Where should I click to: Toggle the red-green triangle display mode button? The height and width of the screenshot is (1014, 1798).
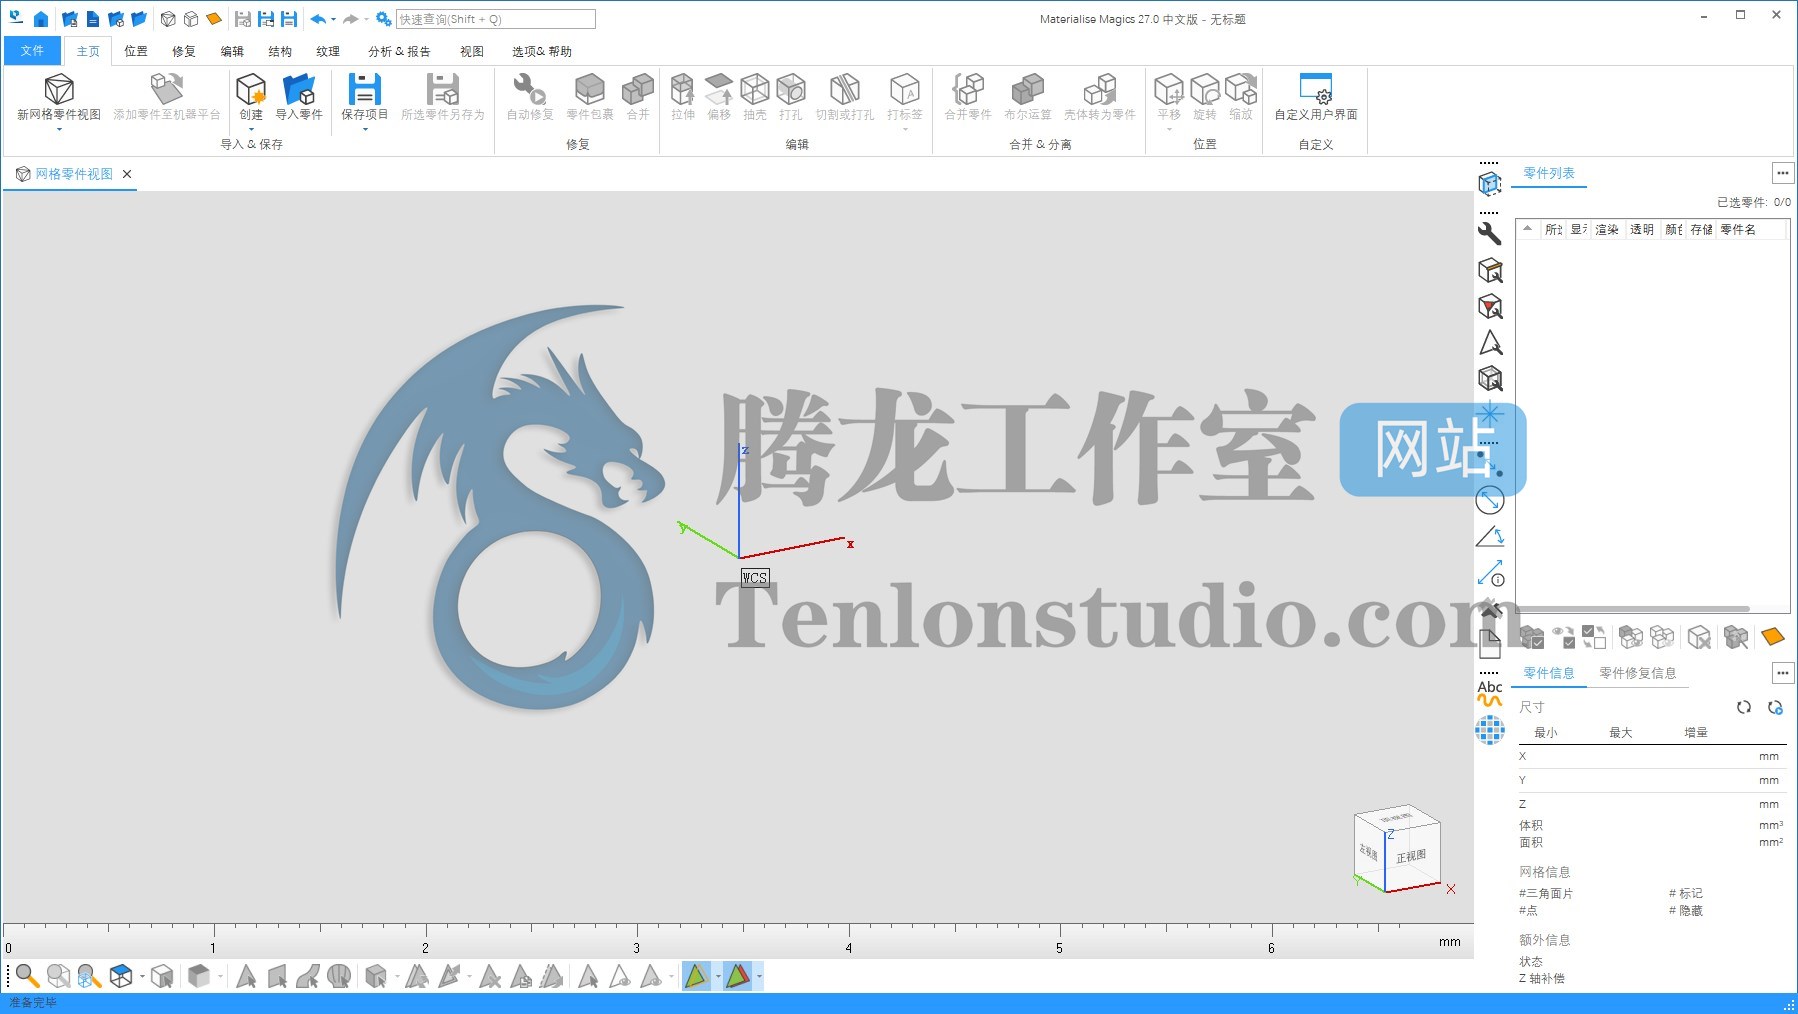pyautogui.click(x=738, y=976)
